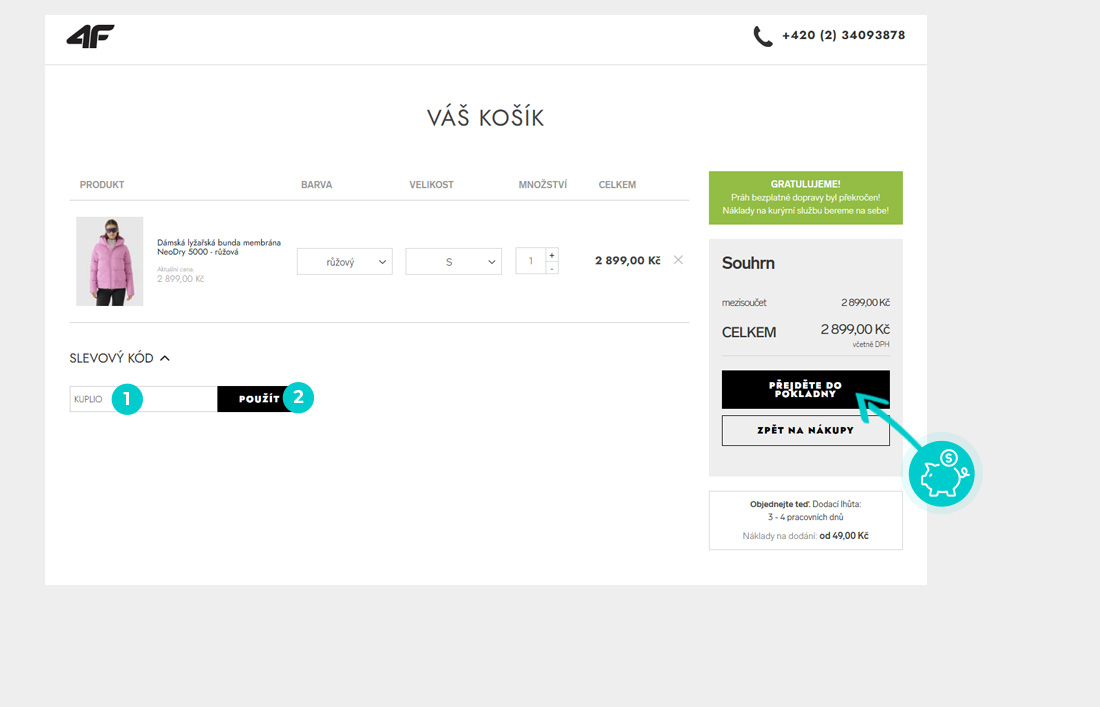Open the pink jacket product thumbnail
Viewport: 1100px width, 707px height.
[109, 261]
